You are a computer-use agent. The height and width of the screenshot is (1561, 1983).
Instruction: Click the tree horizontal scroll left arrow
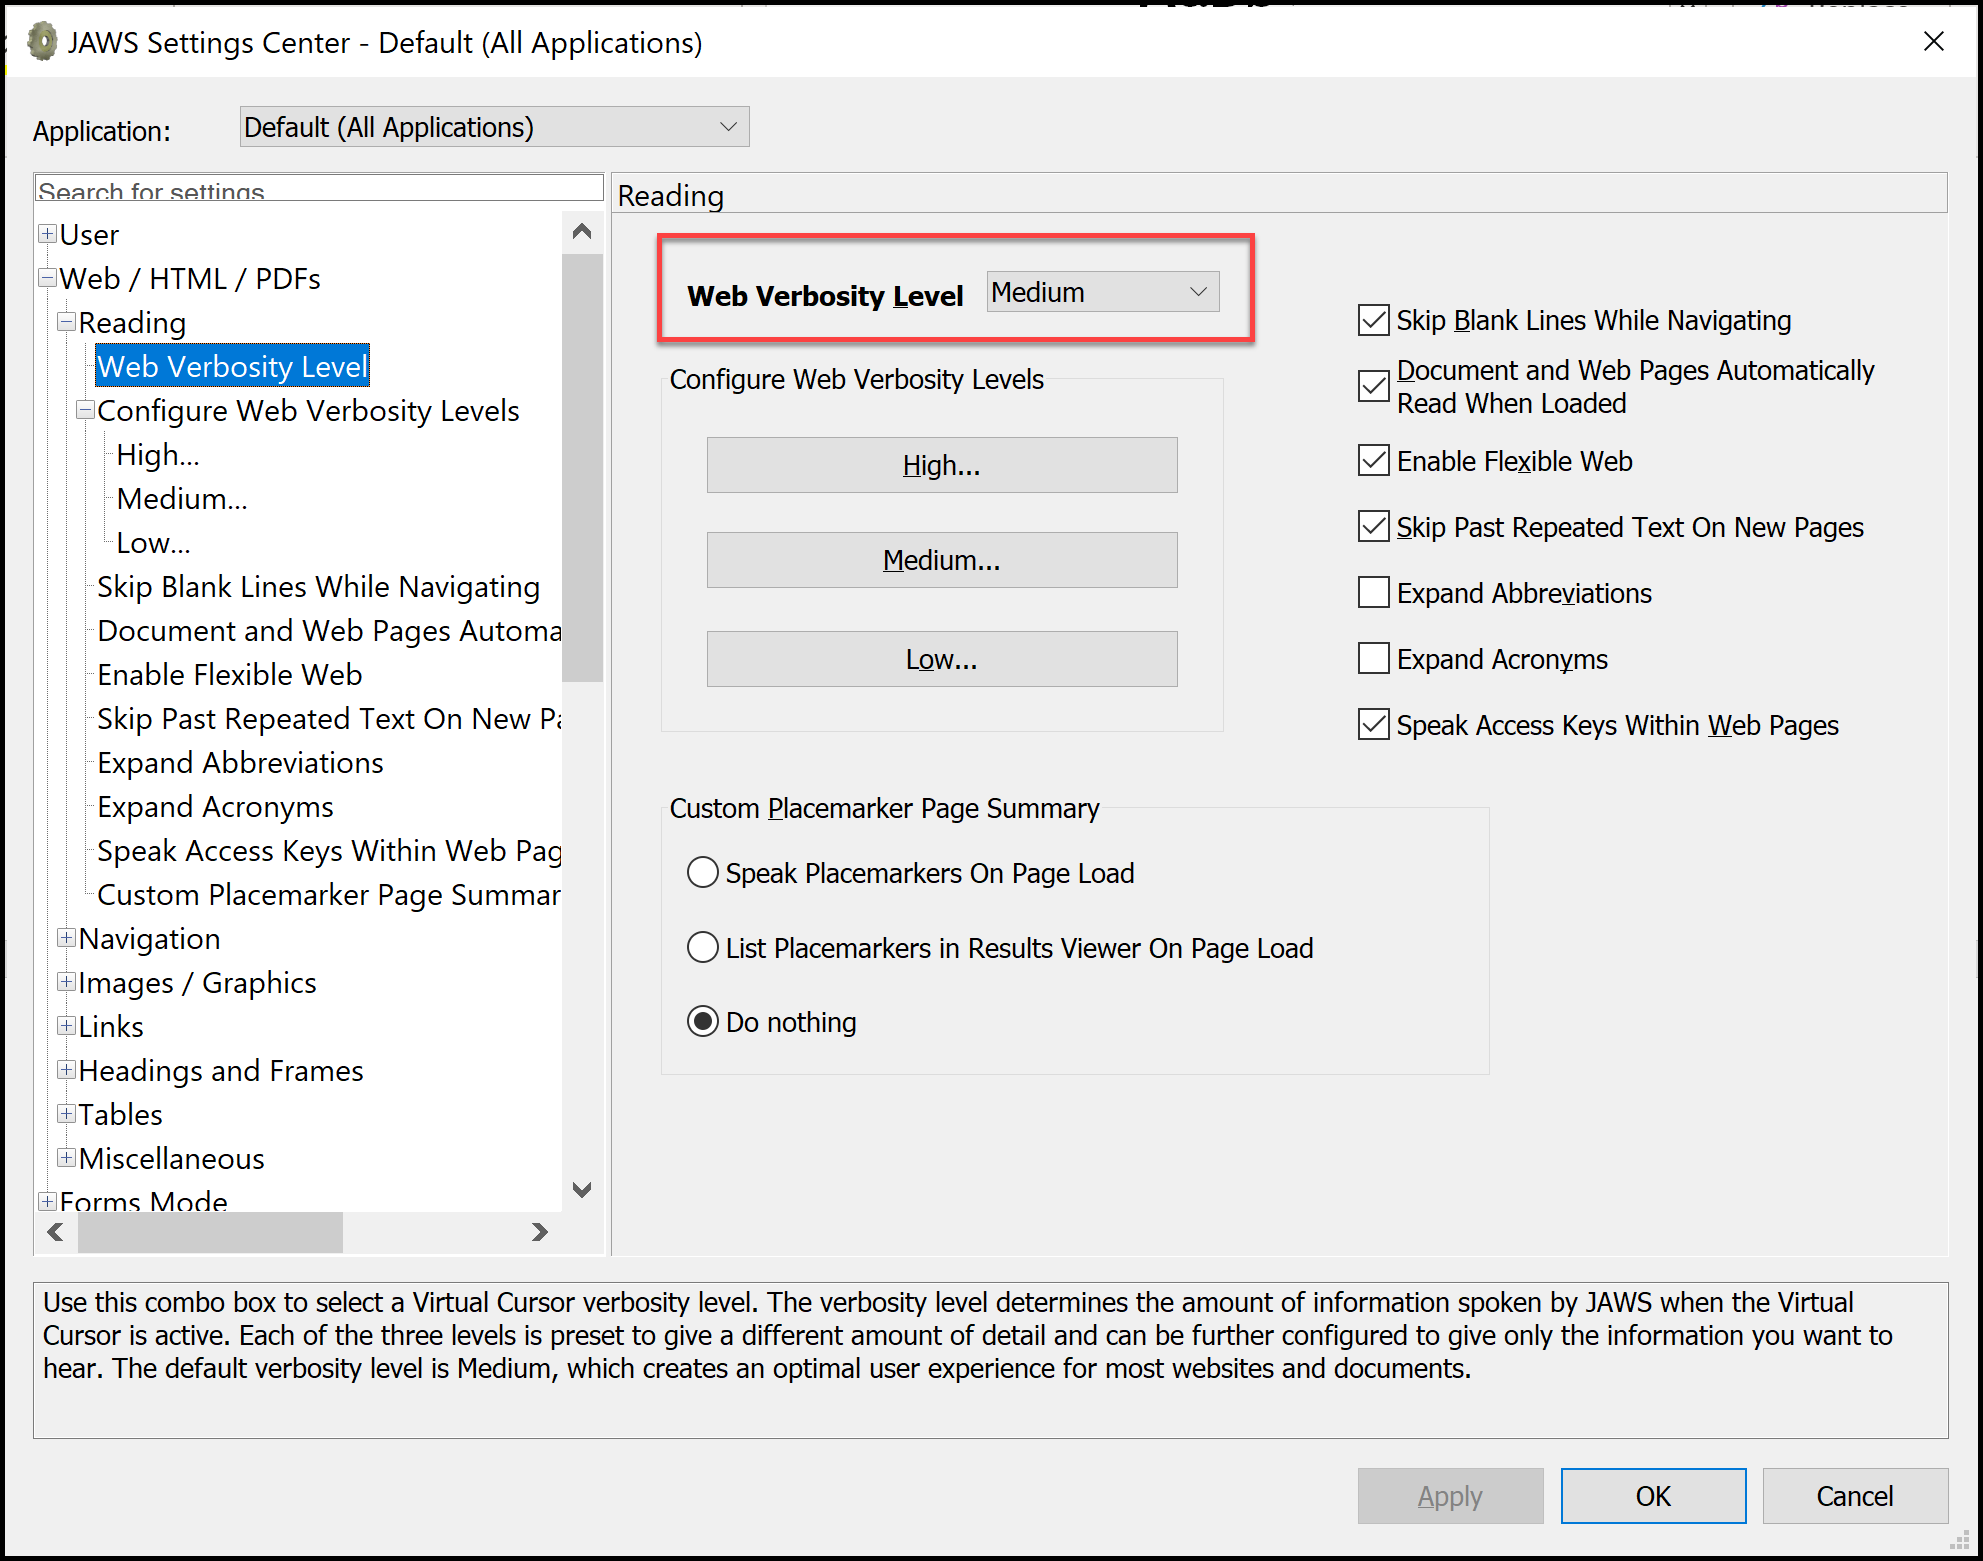click(x=56, y=1232)
